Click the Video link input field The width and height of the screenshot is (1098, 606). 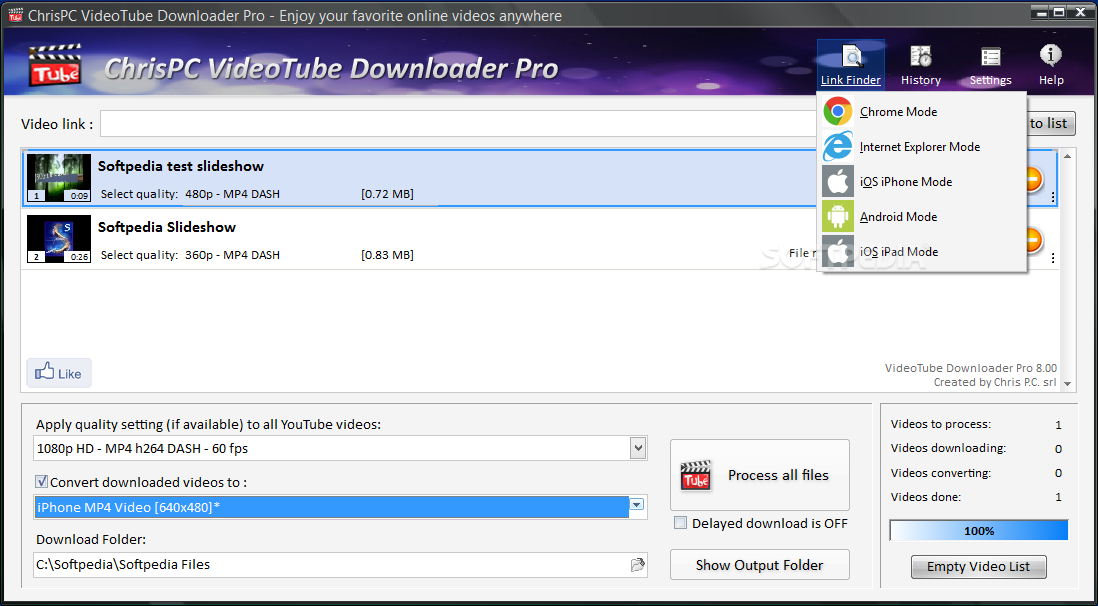pyautogui.click(x=459, y=123)
